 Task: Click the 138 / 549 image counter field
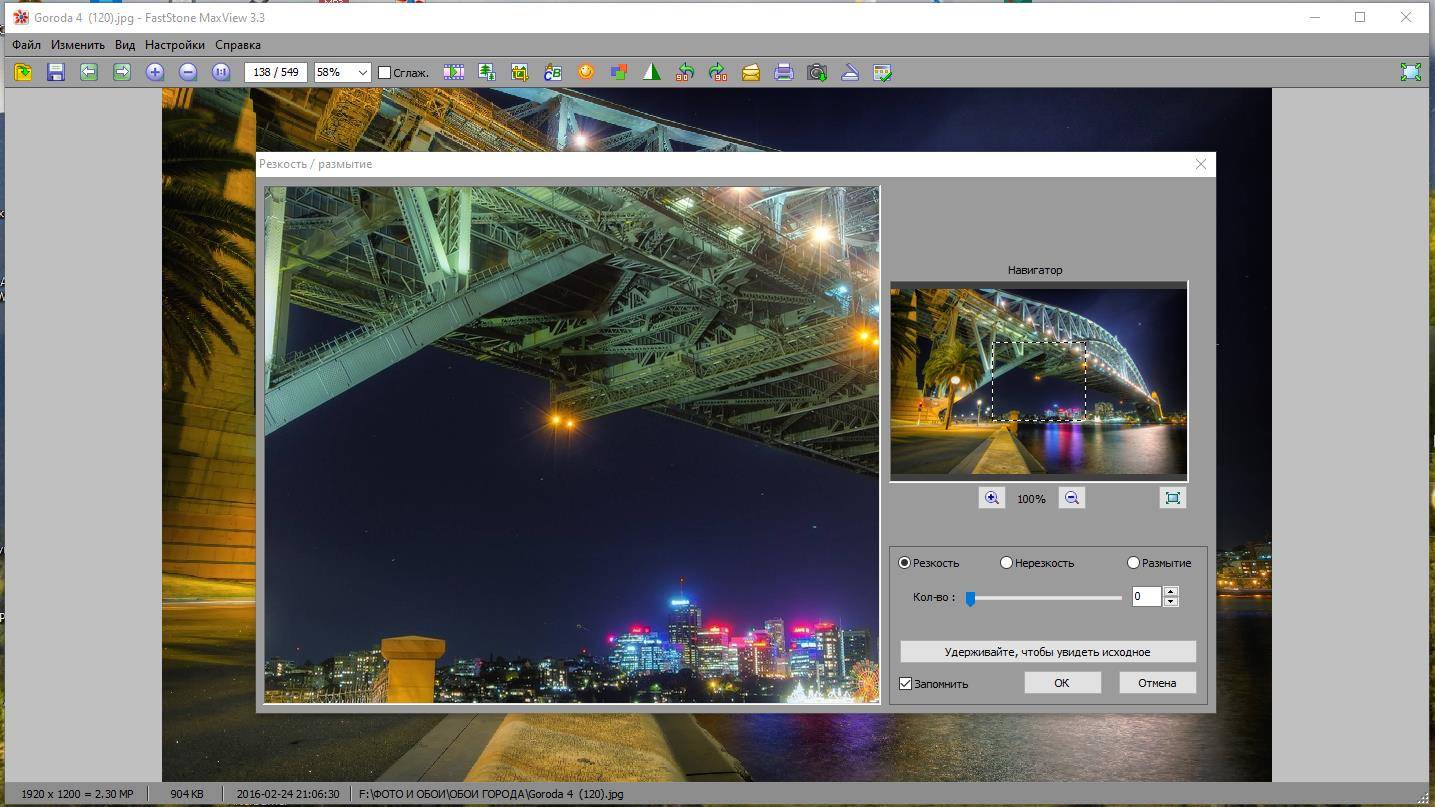tap(276, 72)
